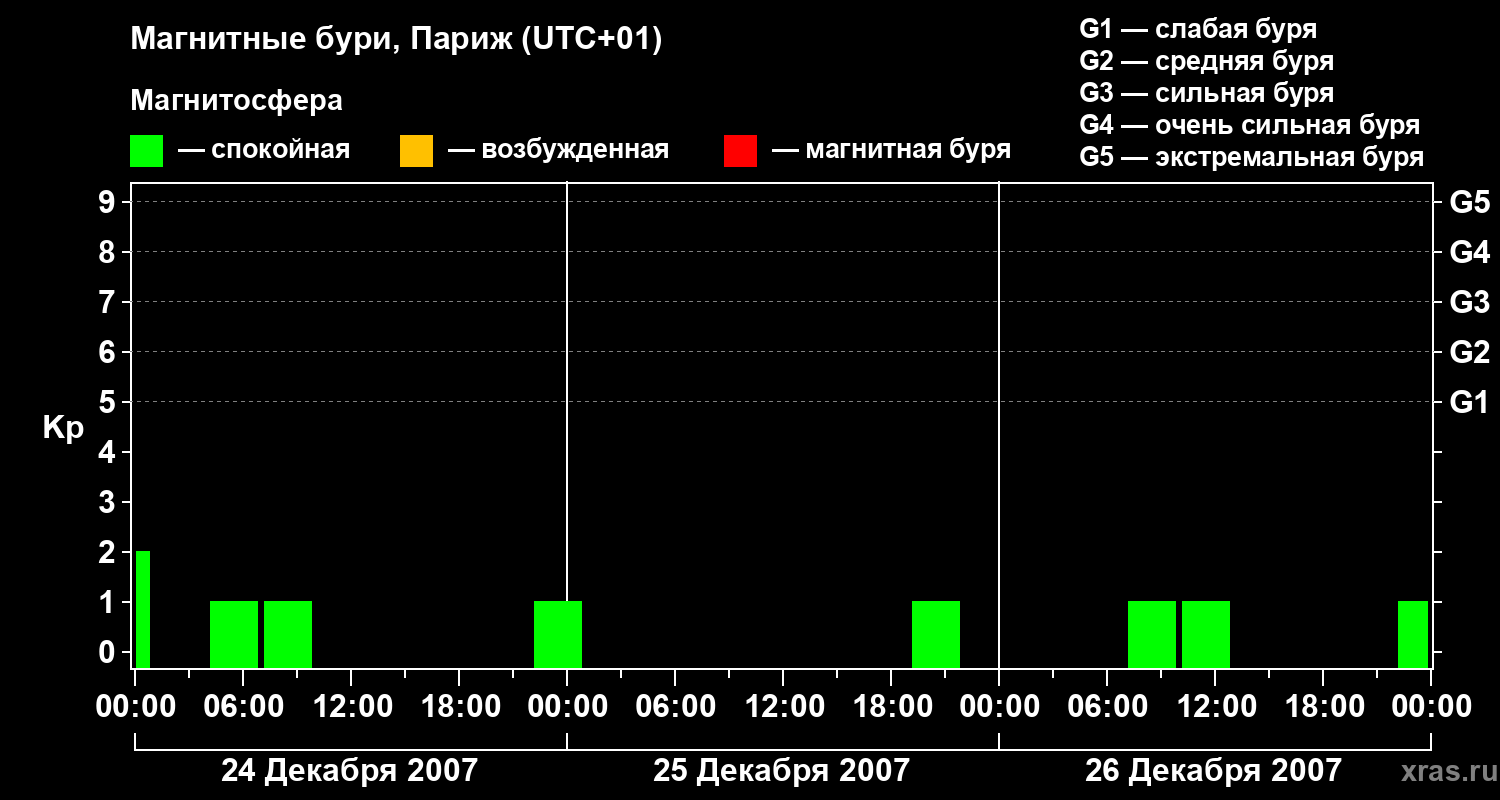Click the orange 'возбужденная' legend swatch

(x=416, y=151)
